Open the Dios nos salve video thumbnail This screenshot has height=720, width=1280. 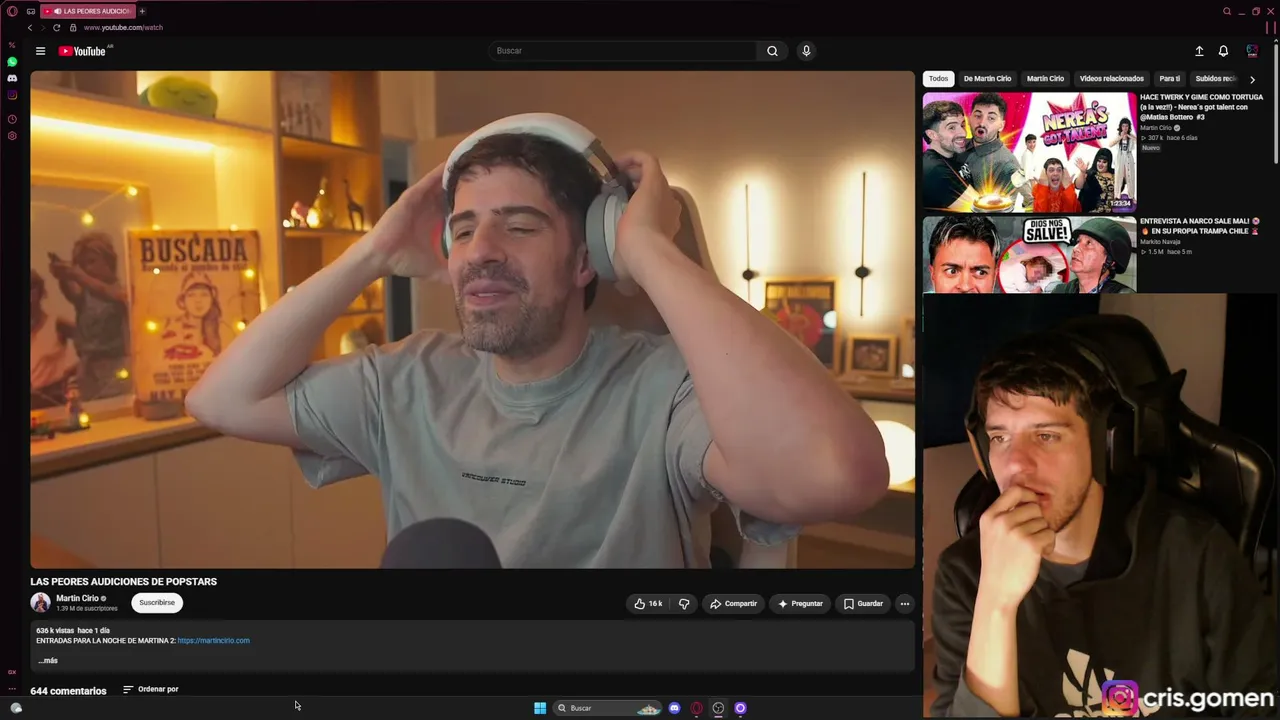pyautogui.click(x=1029, y=254)
